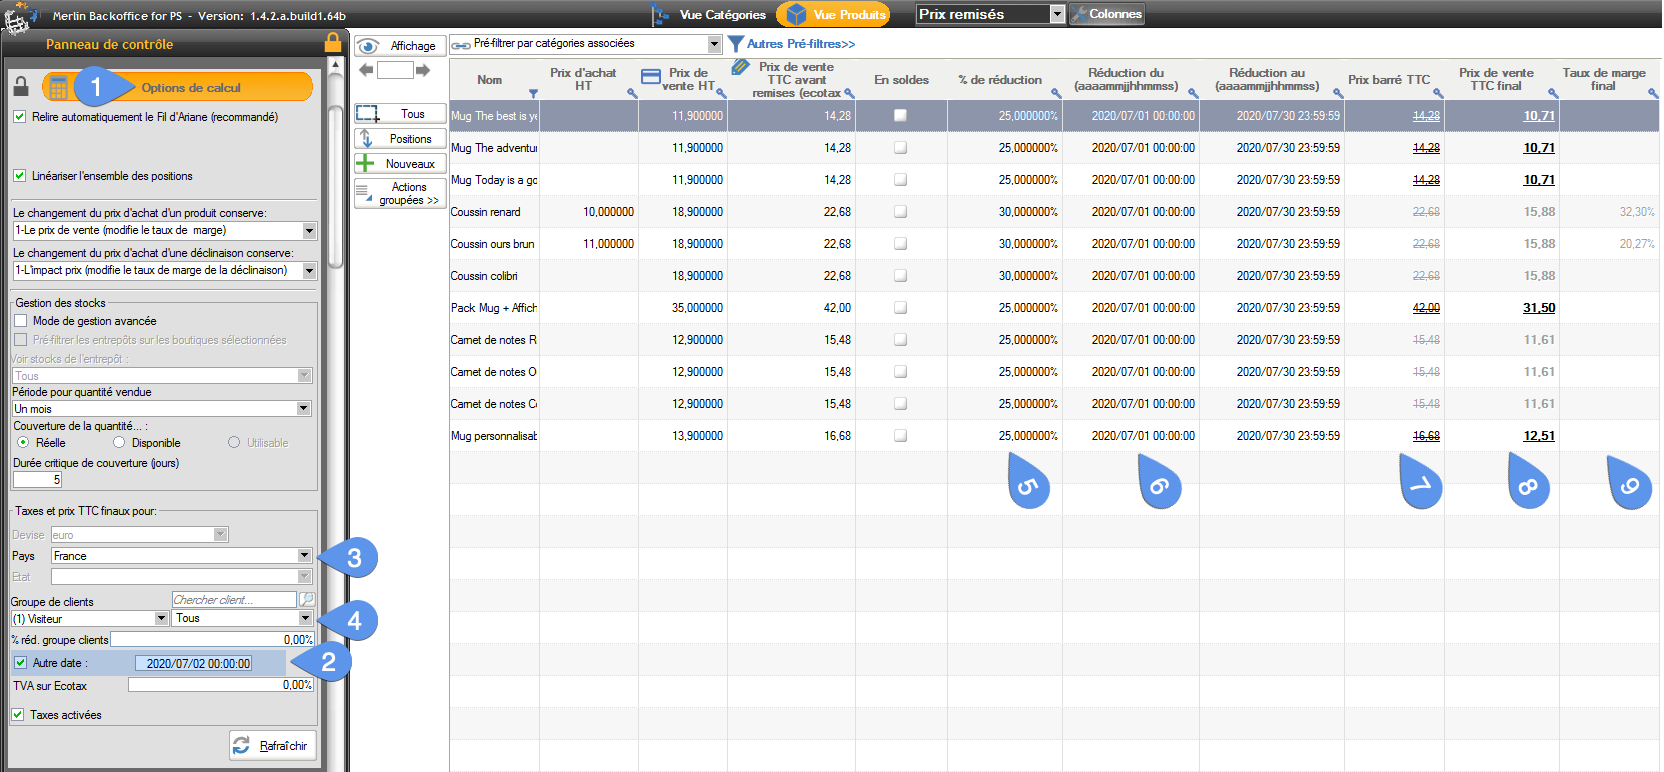Expand the Prix remisés dropdown
This screenshot has width=1664, height=772.
click(1057, 14)
